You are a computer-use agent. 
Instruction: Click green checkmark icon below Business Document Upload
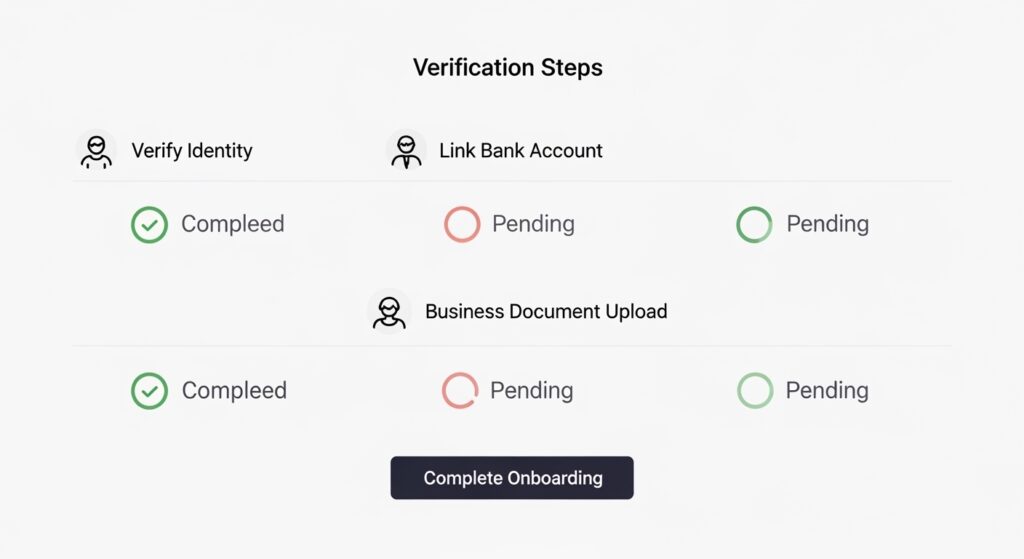point(149,391)
